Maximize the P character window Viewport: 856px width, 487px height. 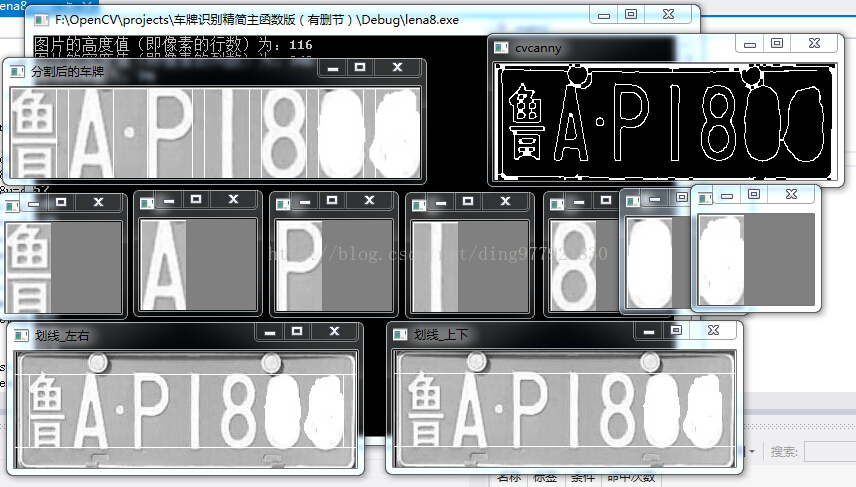(332, 200)
